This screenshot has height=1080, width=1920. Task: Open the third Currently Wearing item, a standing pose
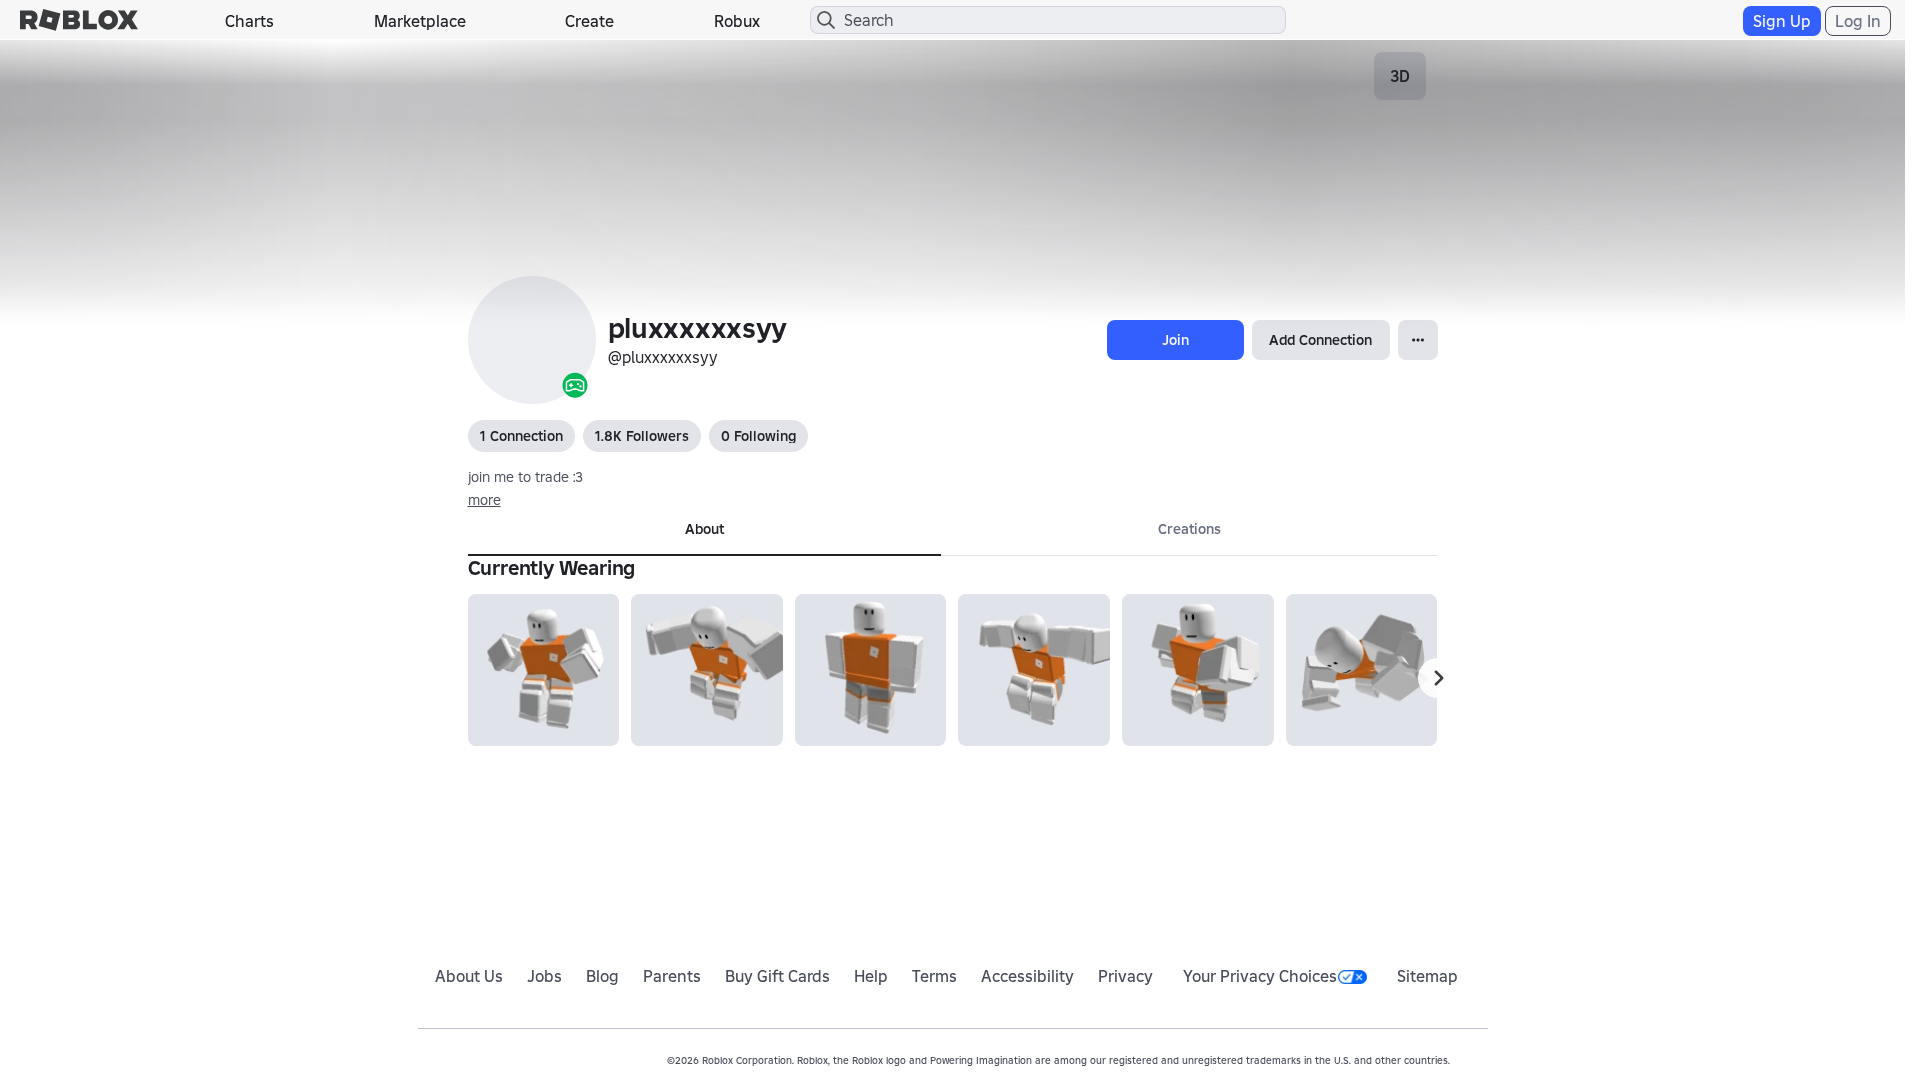(x=870, y=670)
